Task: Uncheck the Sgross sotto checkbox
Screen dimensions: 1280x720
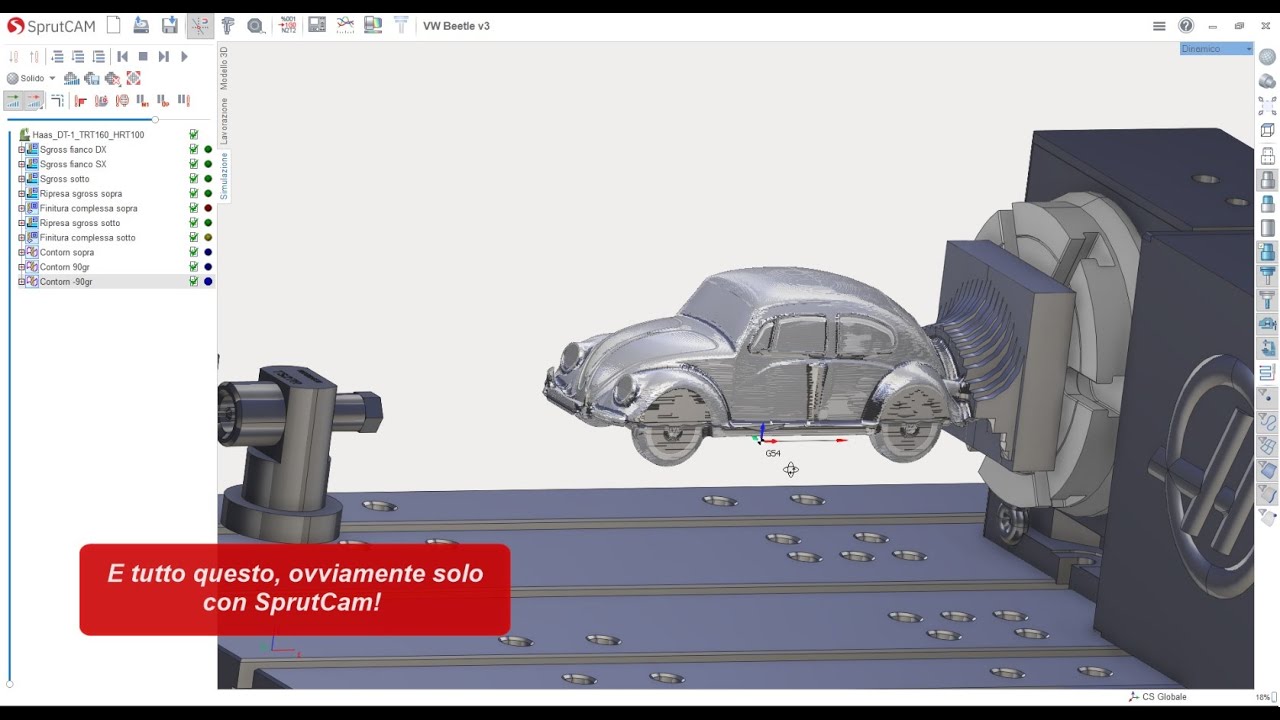Action: pos(194,179)
